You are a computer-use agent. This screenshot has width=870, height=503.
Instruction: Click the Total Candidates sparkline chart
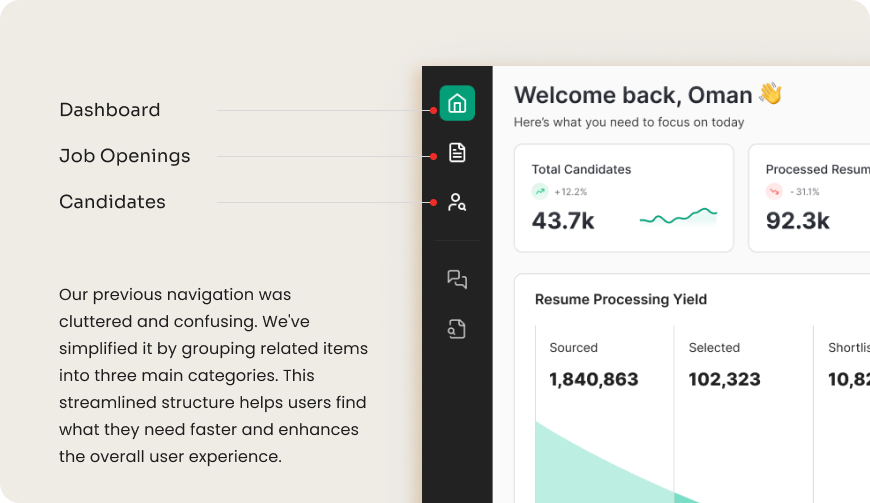(678, 216)
